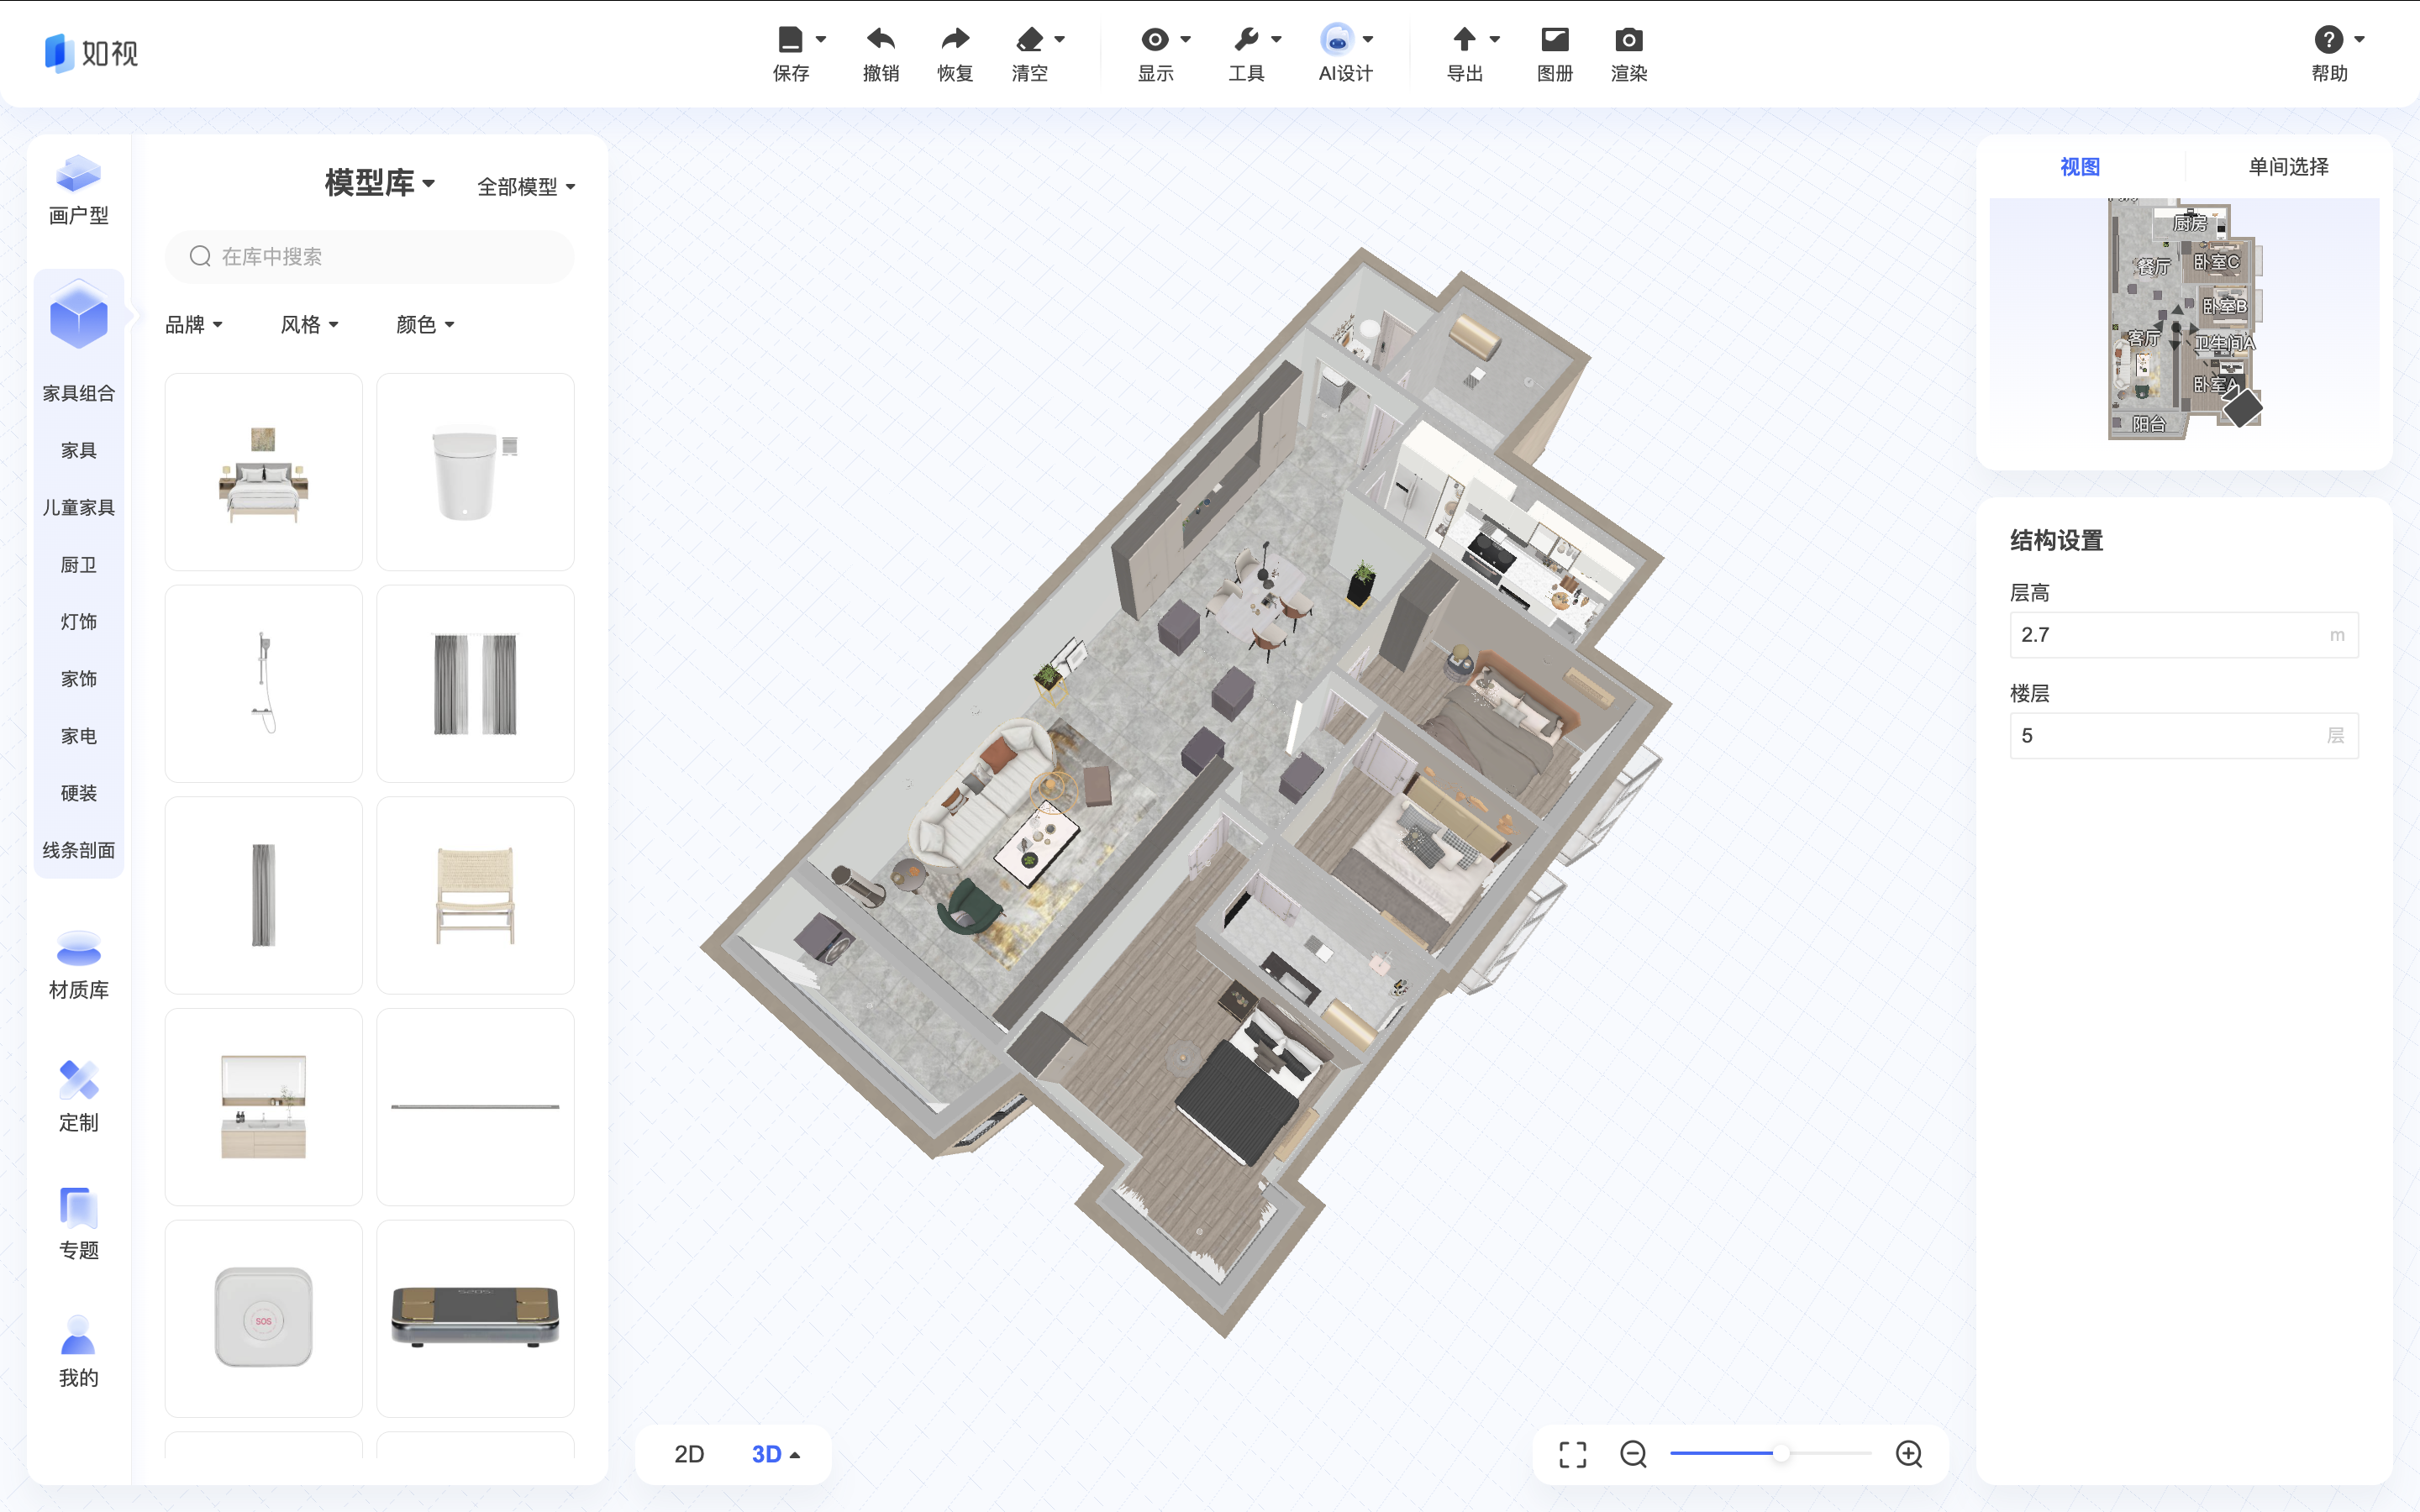
Task: Select the smart toilet model thumbnail
Action: 475,472
